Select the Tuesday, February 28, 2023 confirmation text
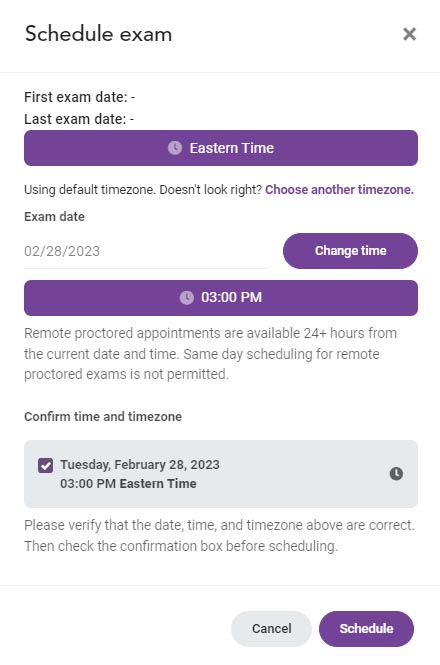The image size is (440, 665). pos(140,464)
